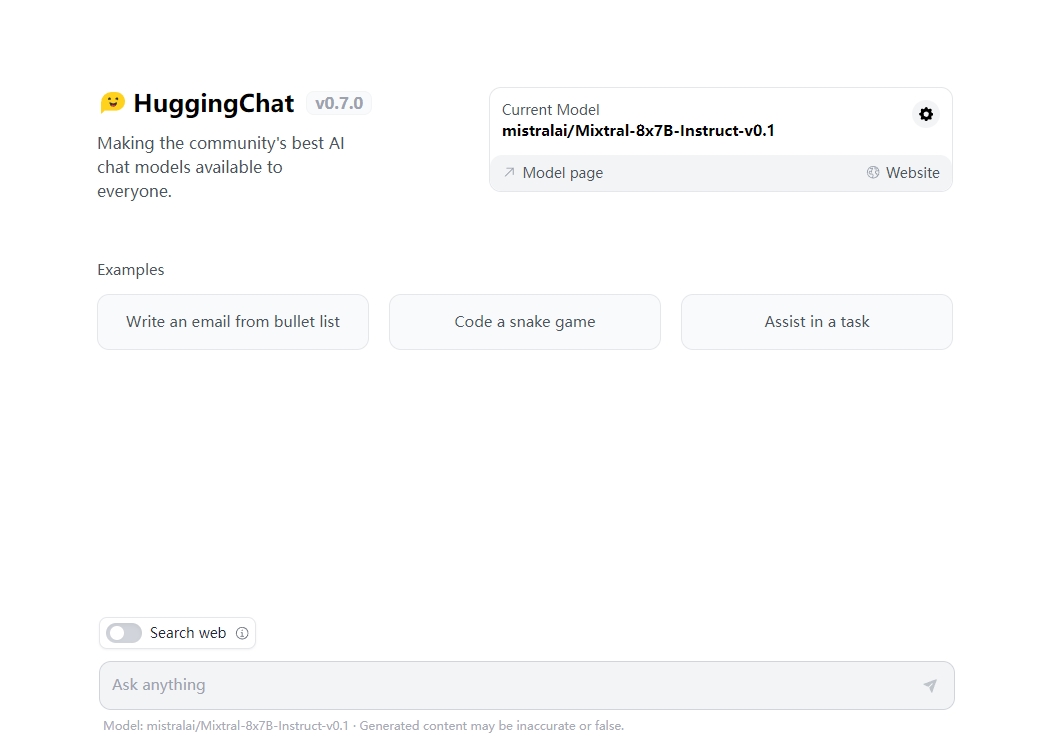Click the arrow icon beside Model page

pos(509,172)
